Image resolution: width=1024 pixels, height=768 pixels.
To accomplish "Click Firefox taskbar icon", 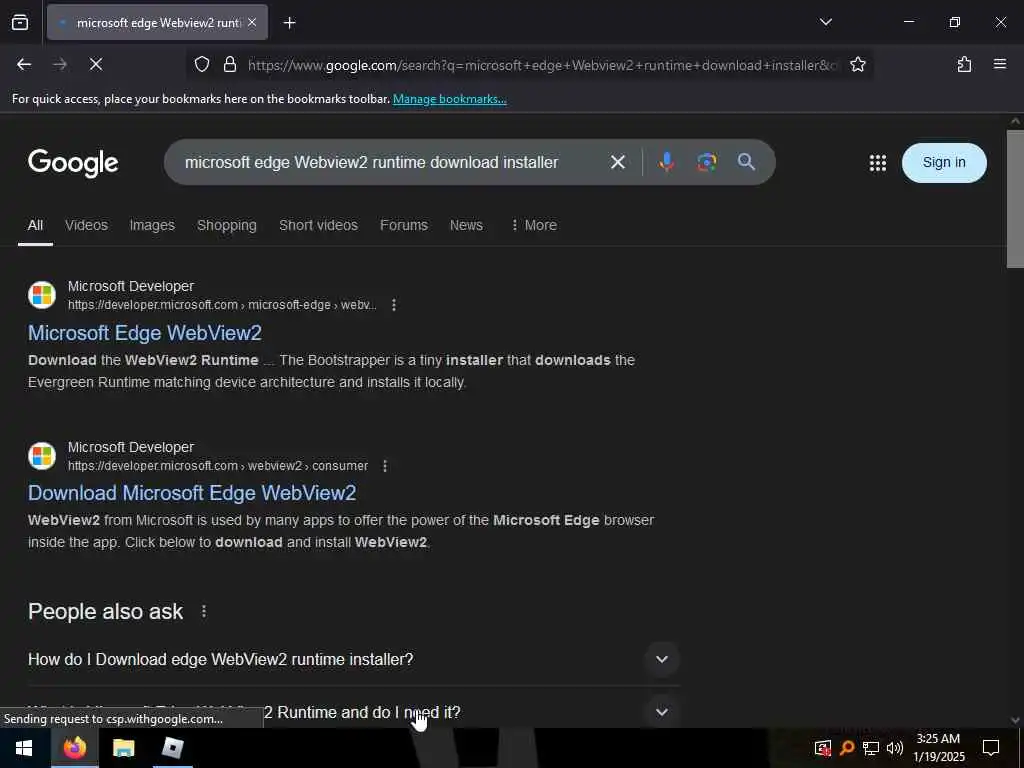I will [x=74, y=748].
